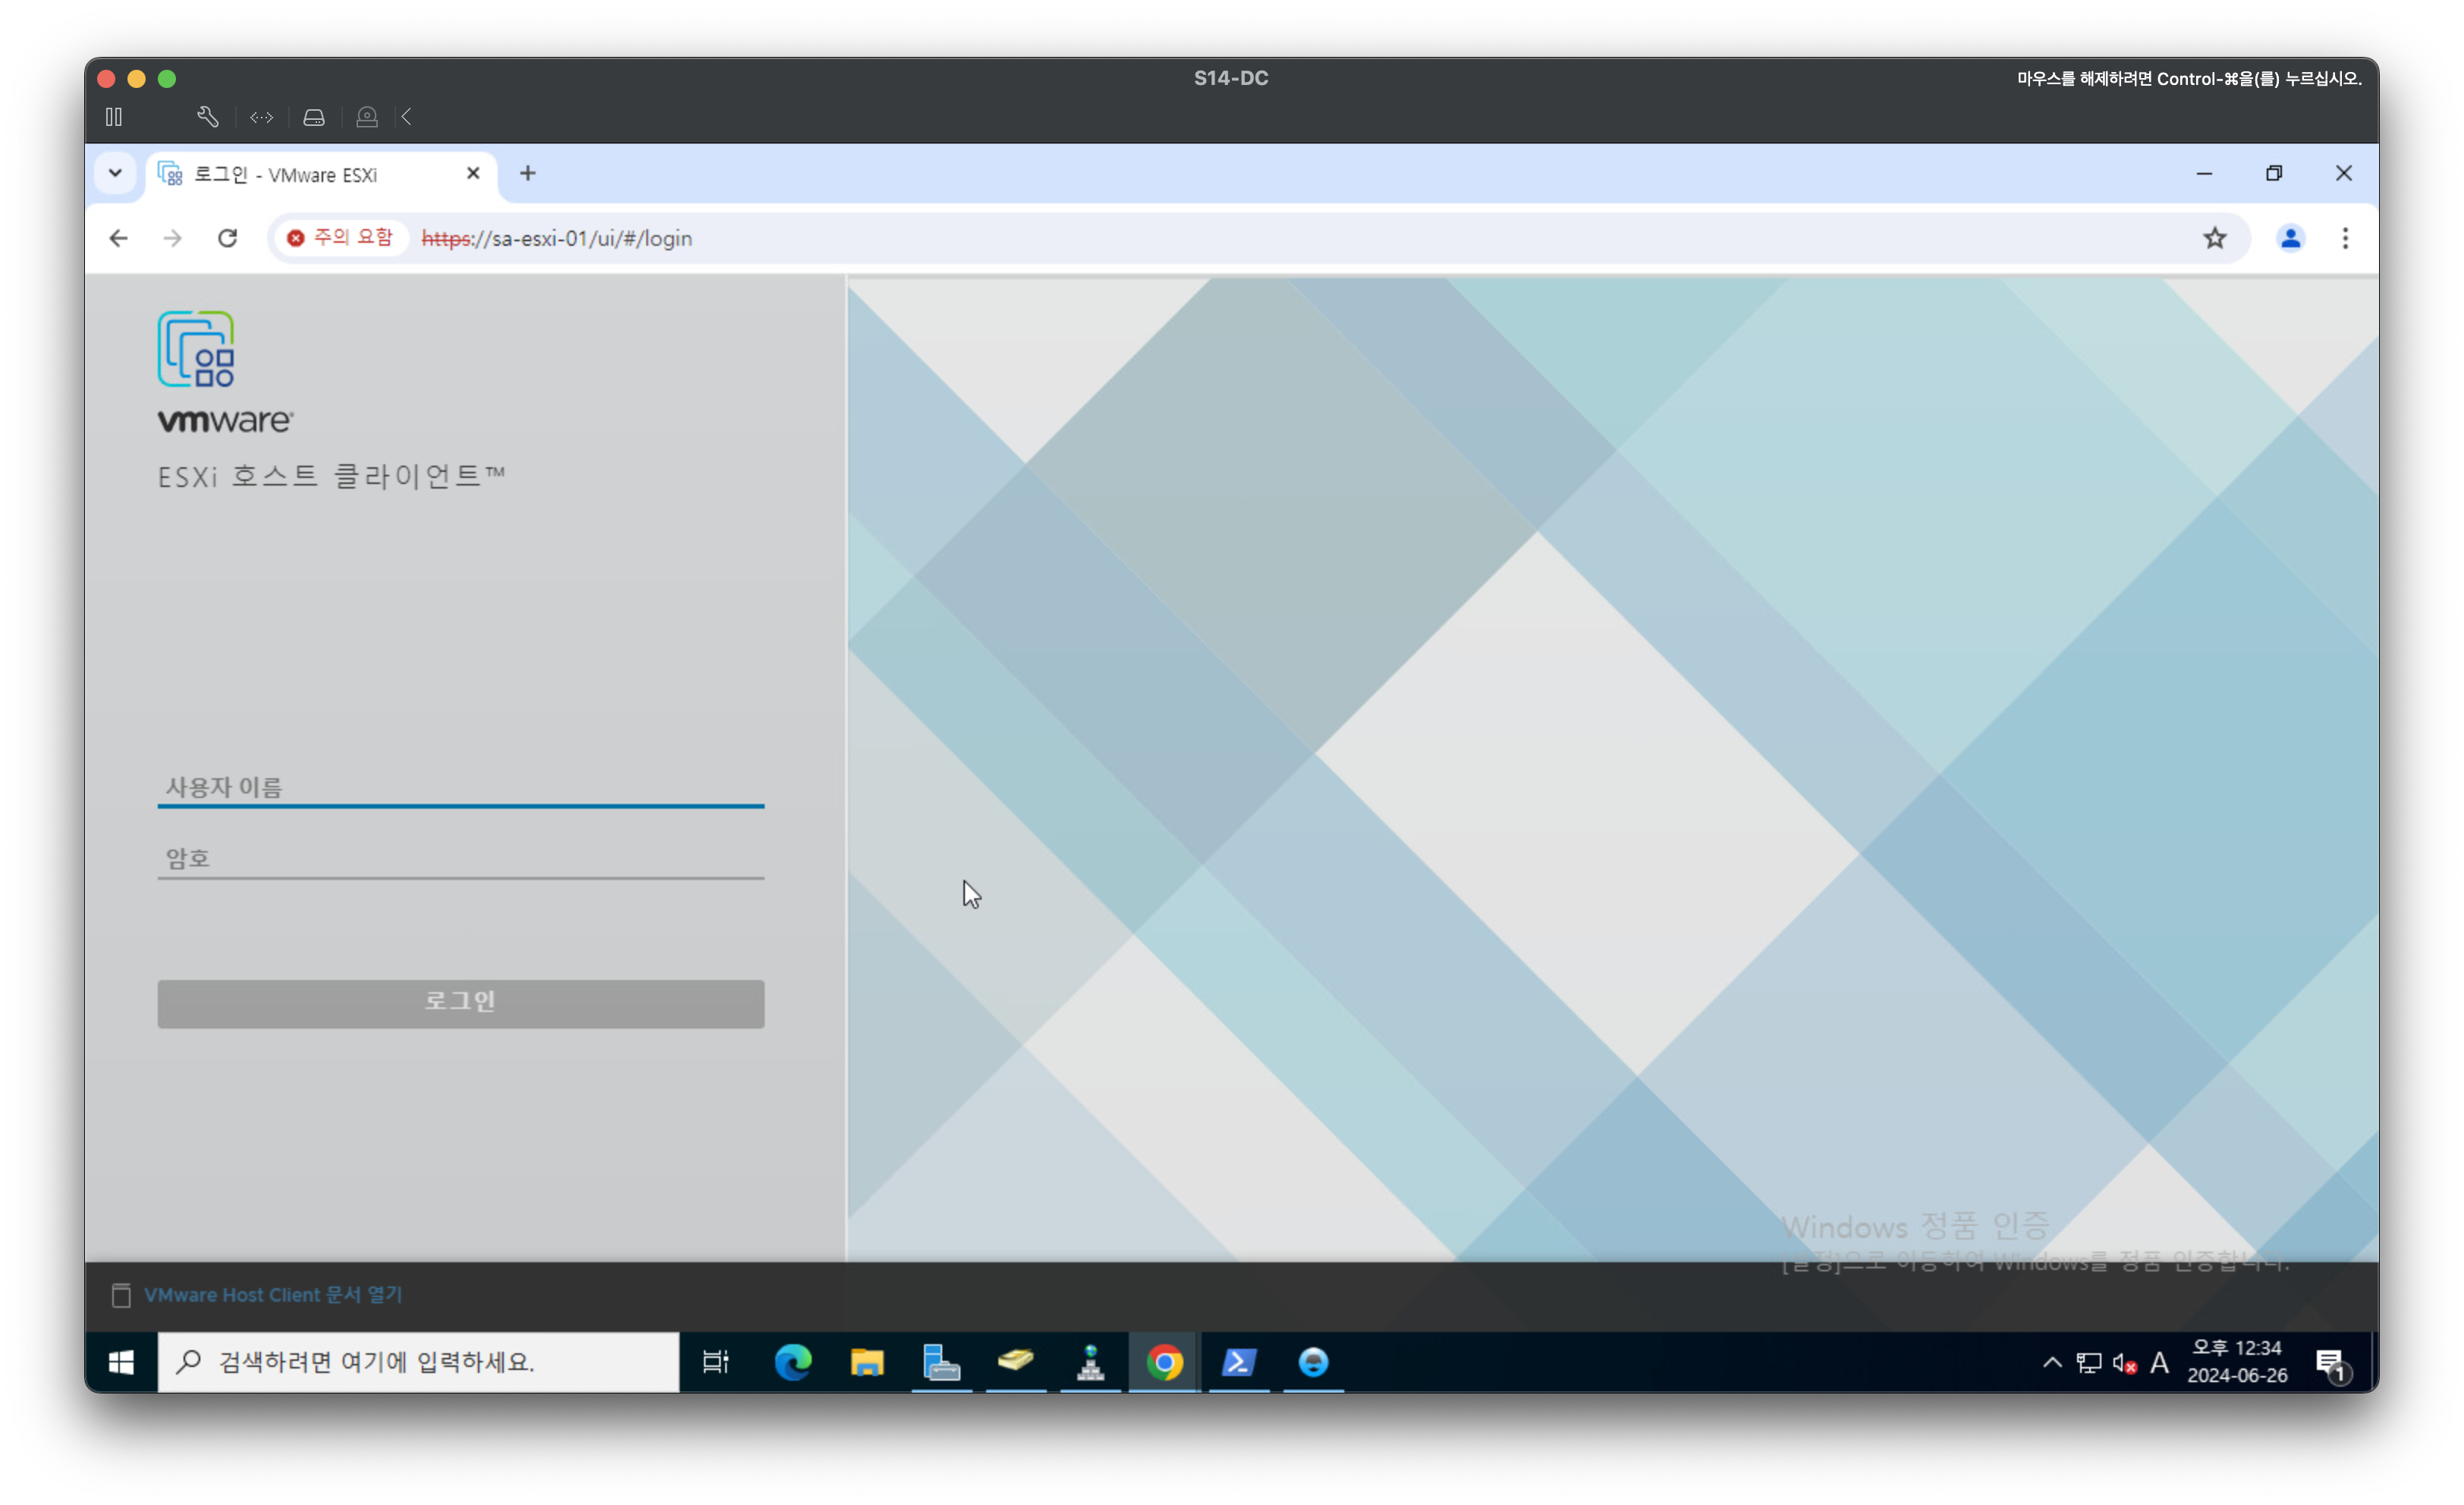
Task: Click the security warning badge (주의 요함)
Action: [340, 238]
